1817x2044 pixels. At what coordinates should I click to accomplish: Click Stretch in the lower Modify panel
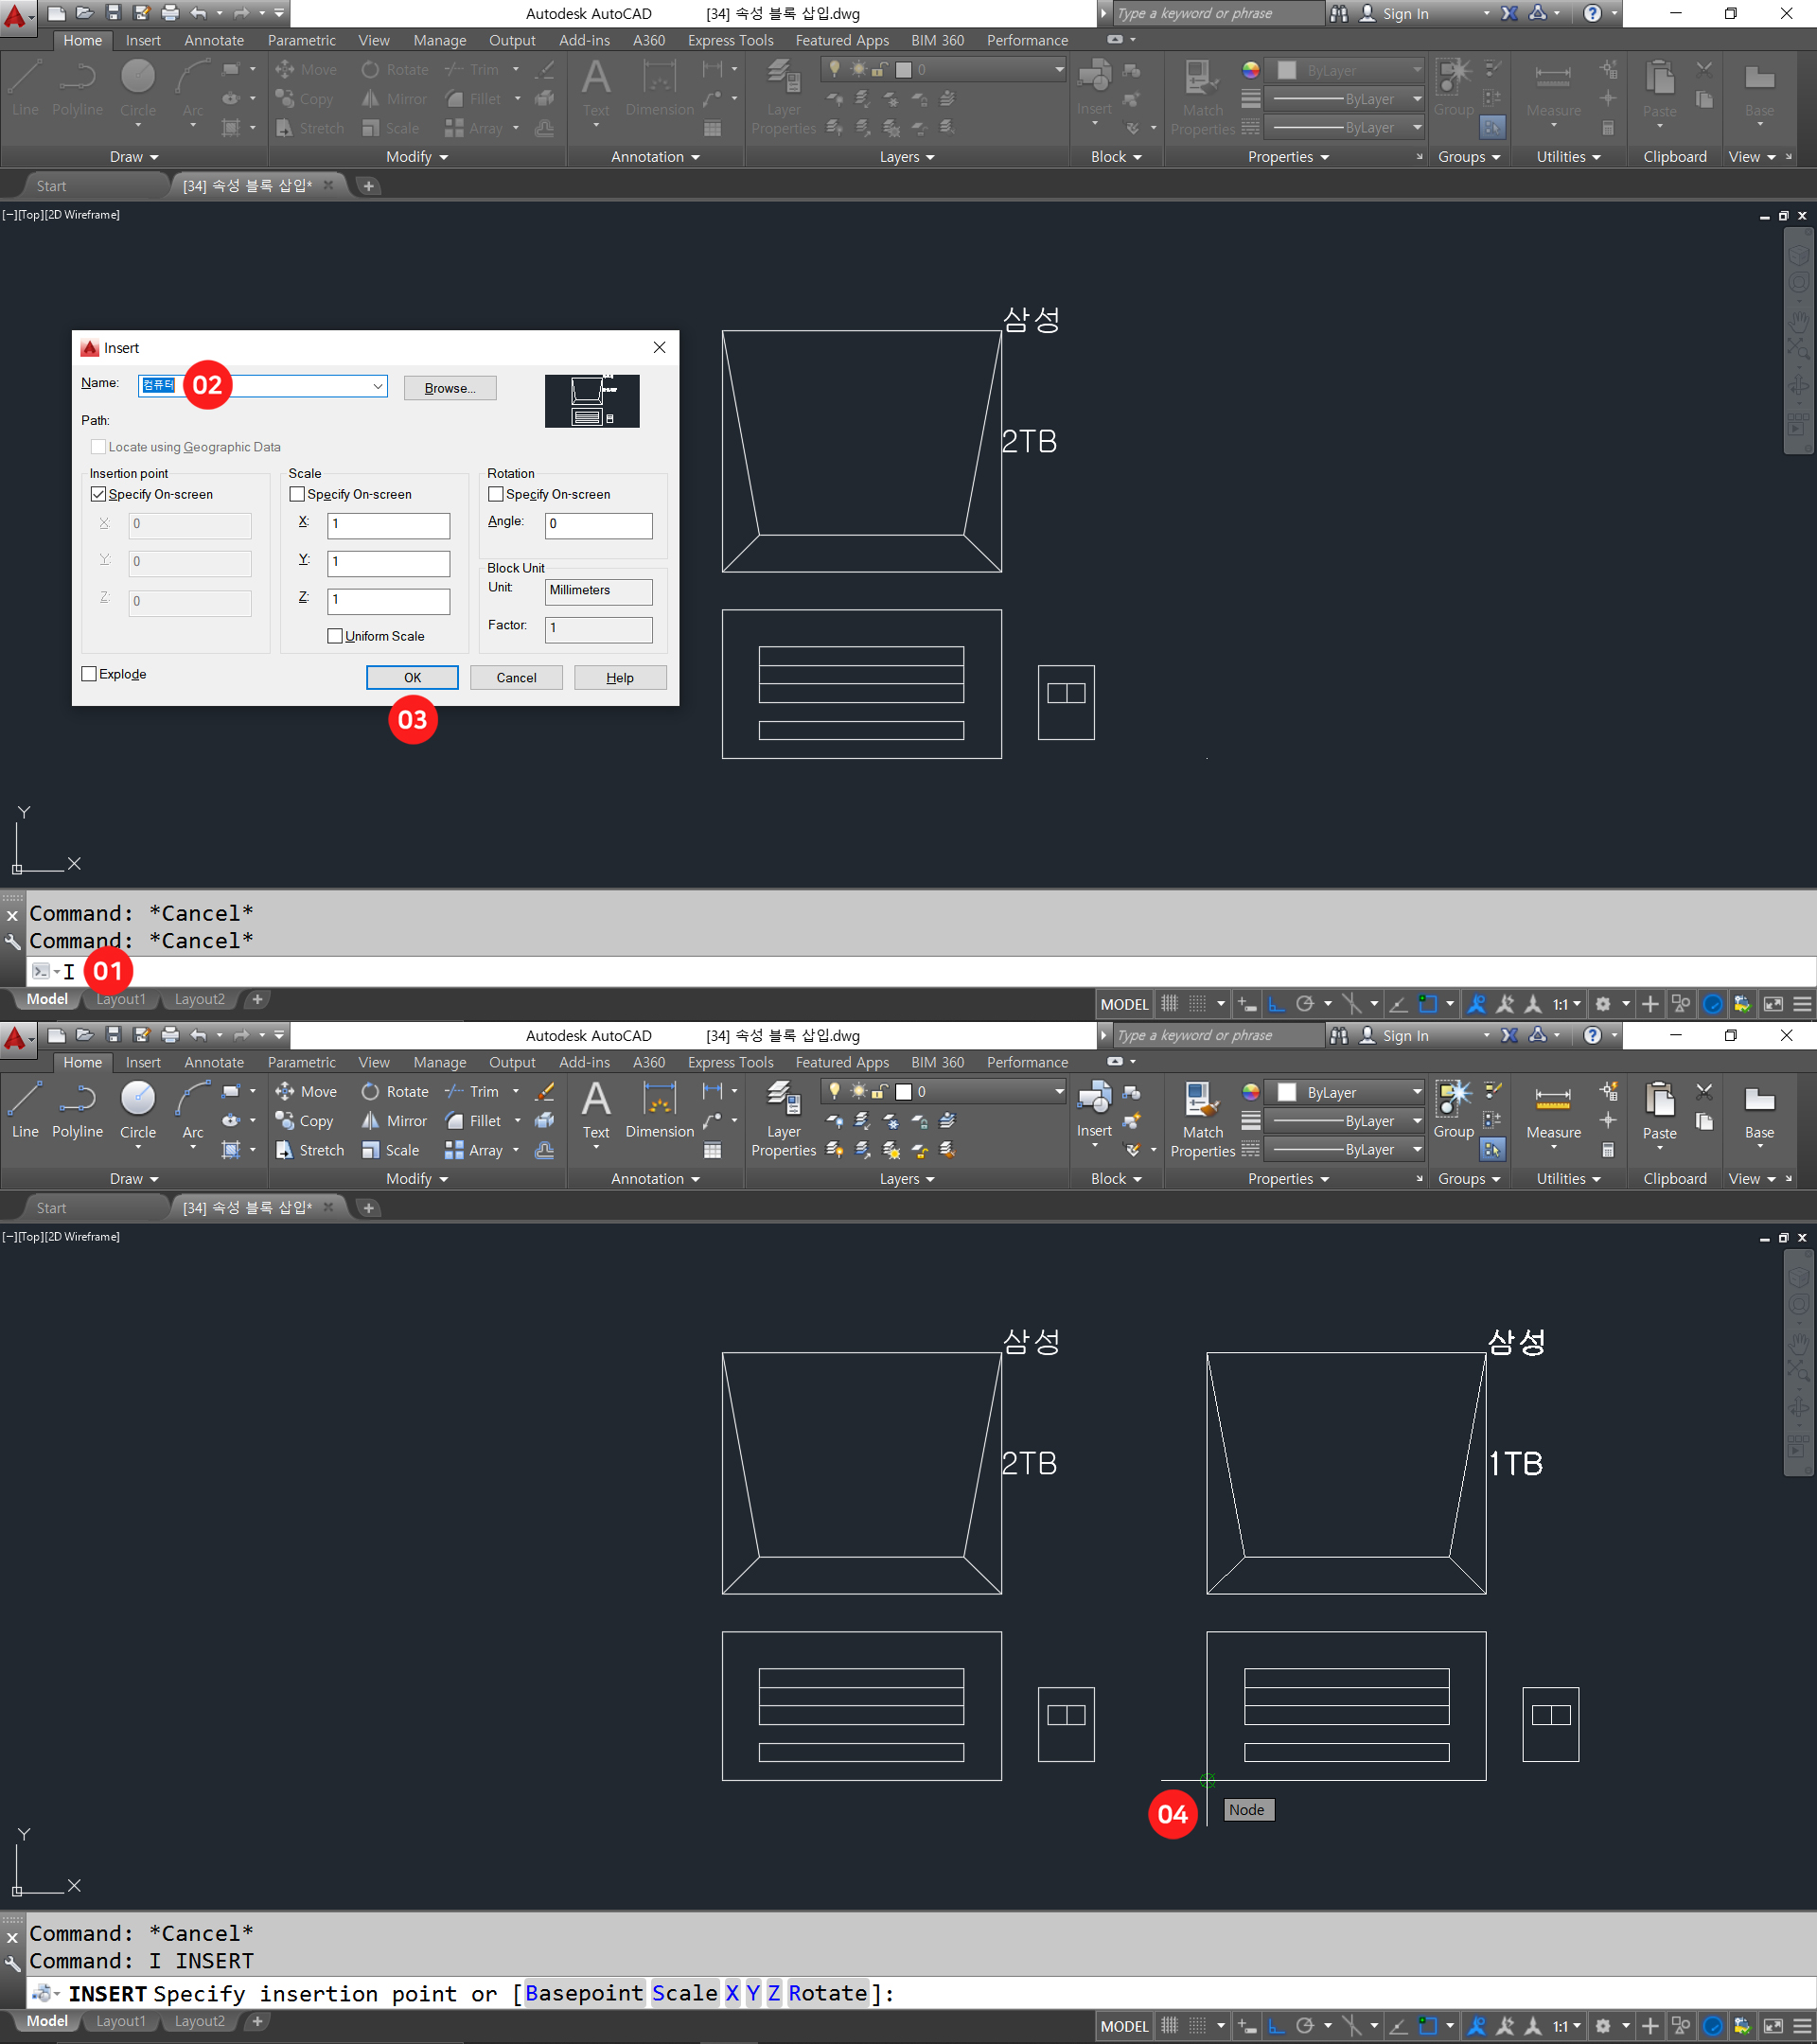[310, 1150]
